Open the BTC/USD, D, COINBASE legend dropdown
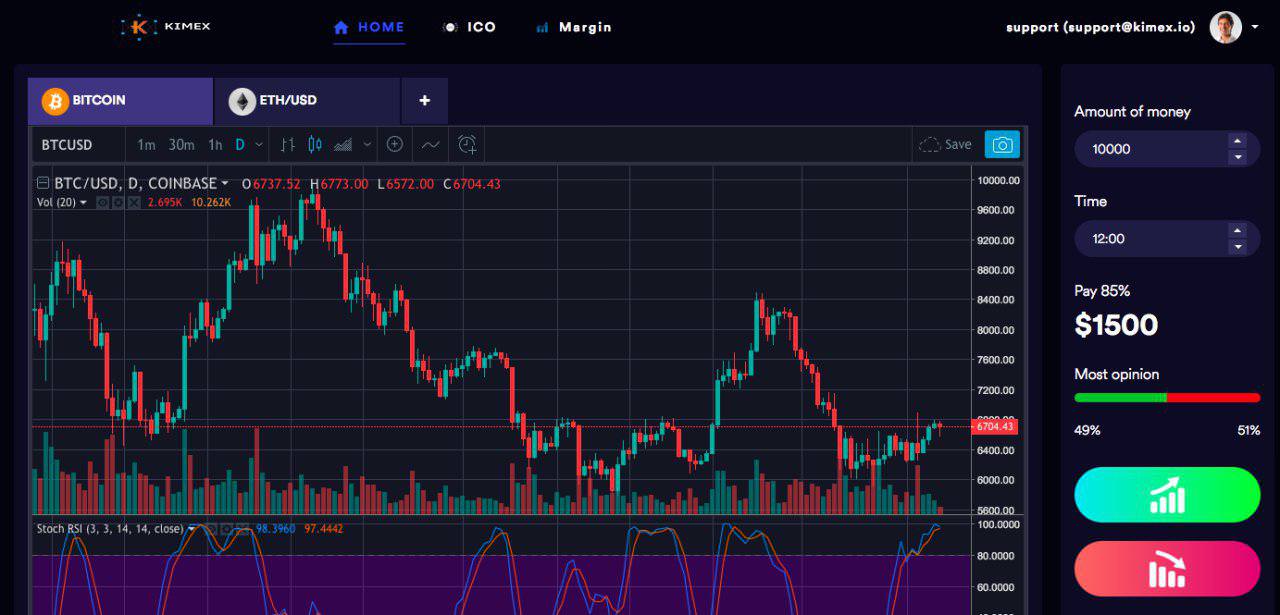Viewport: 1280px width, 615px height. click(x=225, y=183)
